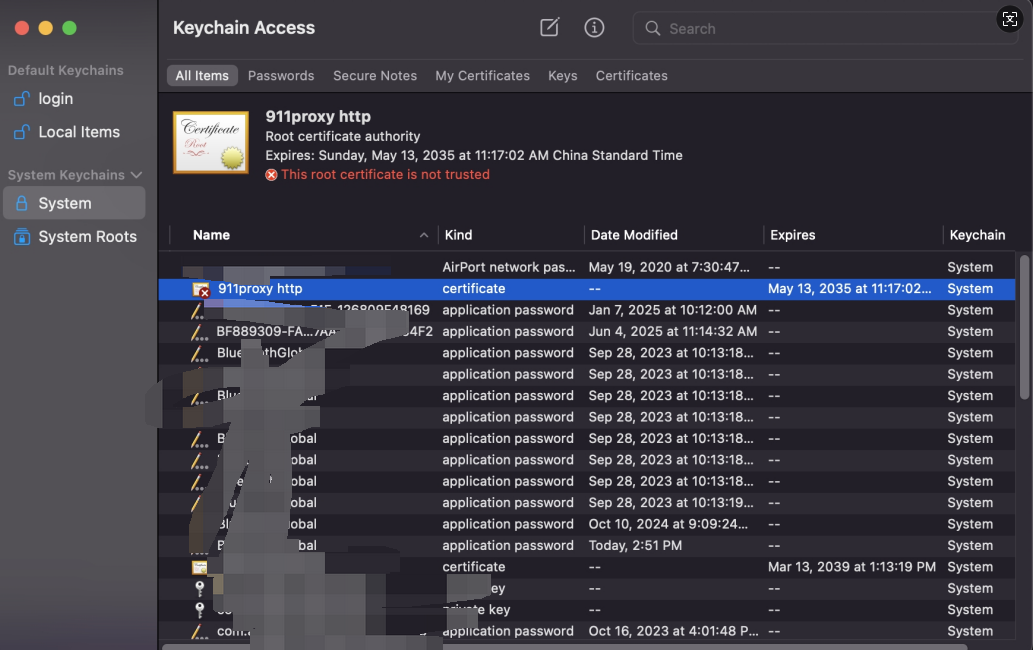Click the 'Oct 10, 2024 at 9:09:24...' date cell
1033x650 pixels.
(668, 524)
